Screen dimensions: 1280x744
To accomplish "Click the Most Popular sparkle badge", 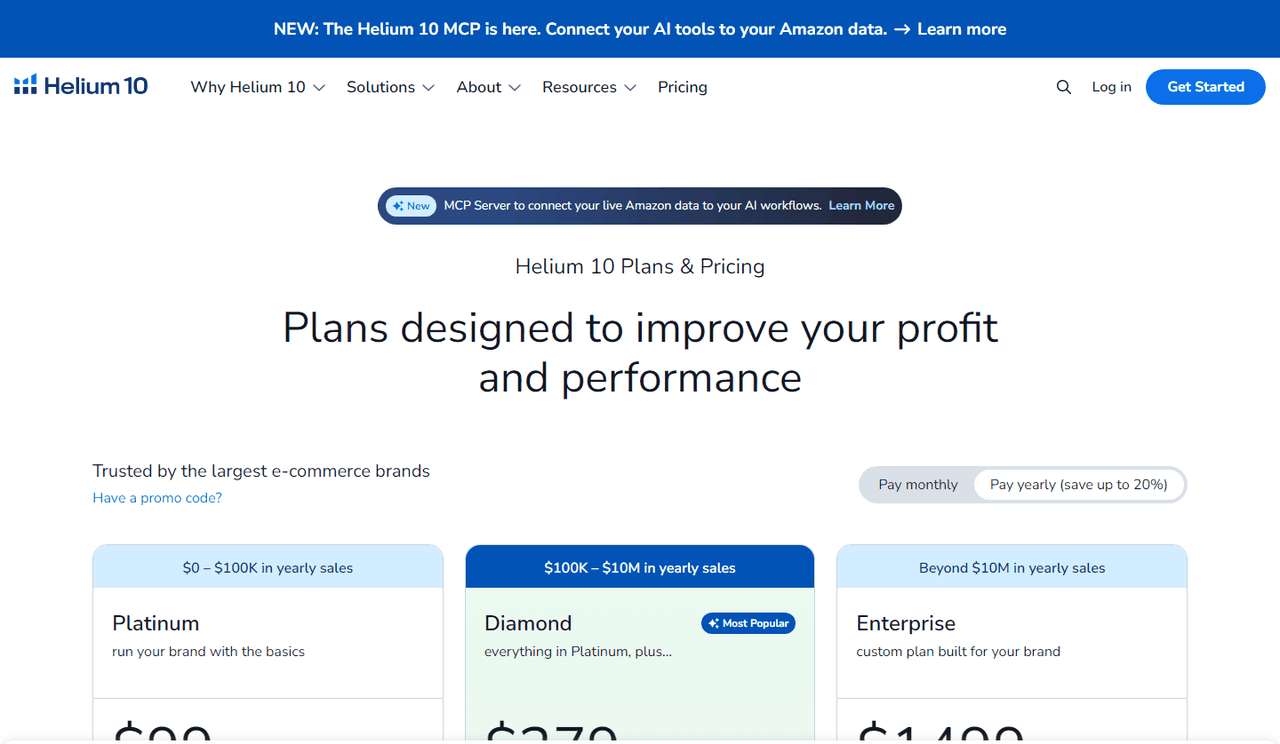I will click(748, 623).
